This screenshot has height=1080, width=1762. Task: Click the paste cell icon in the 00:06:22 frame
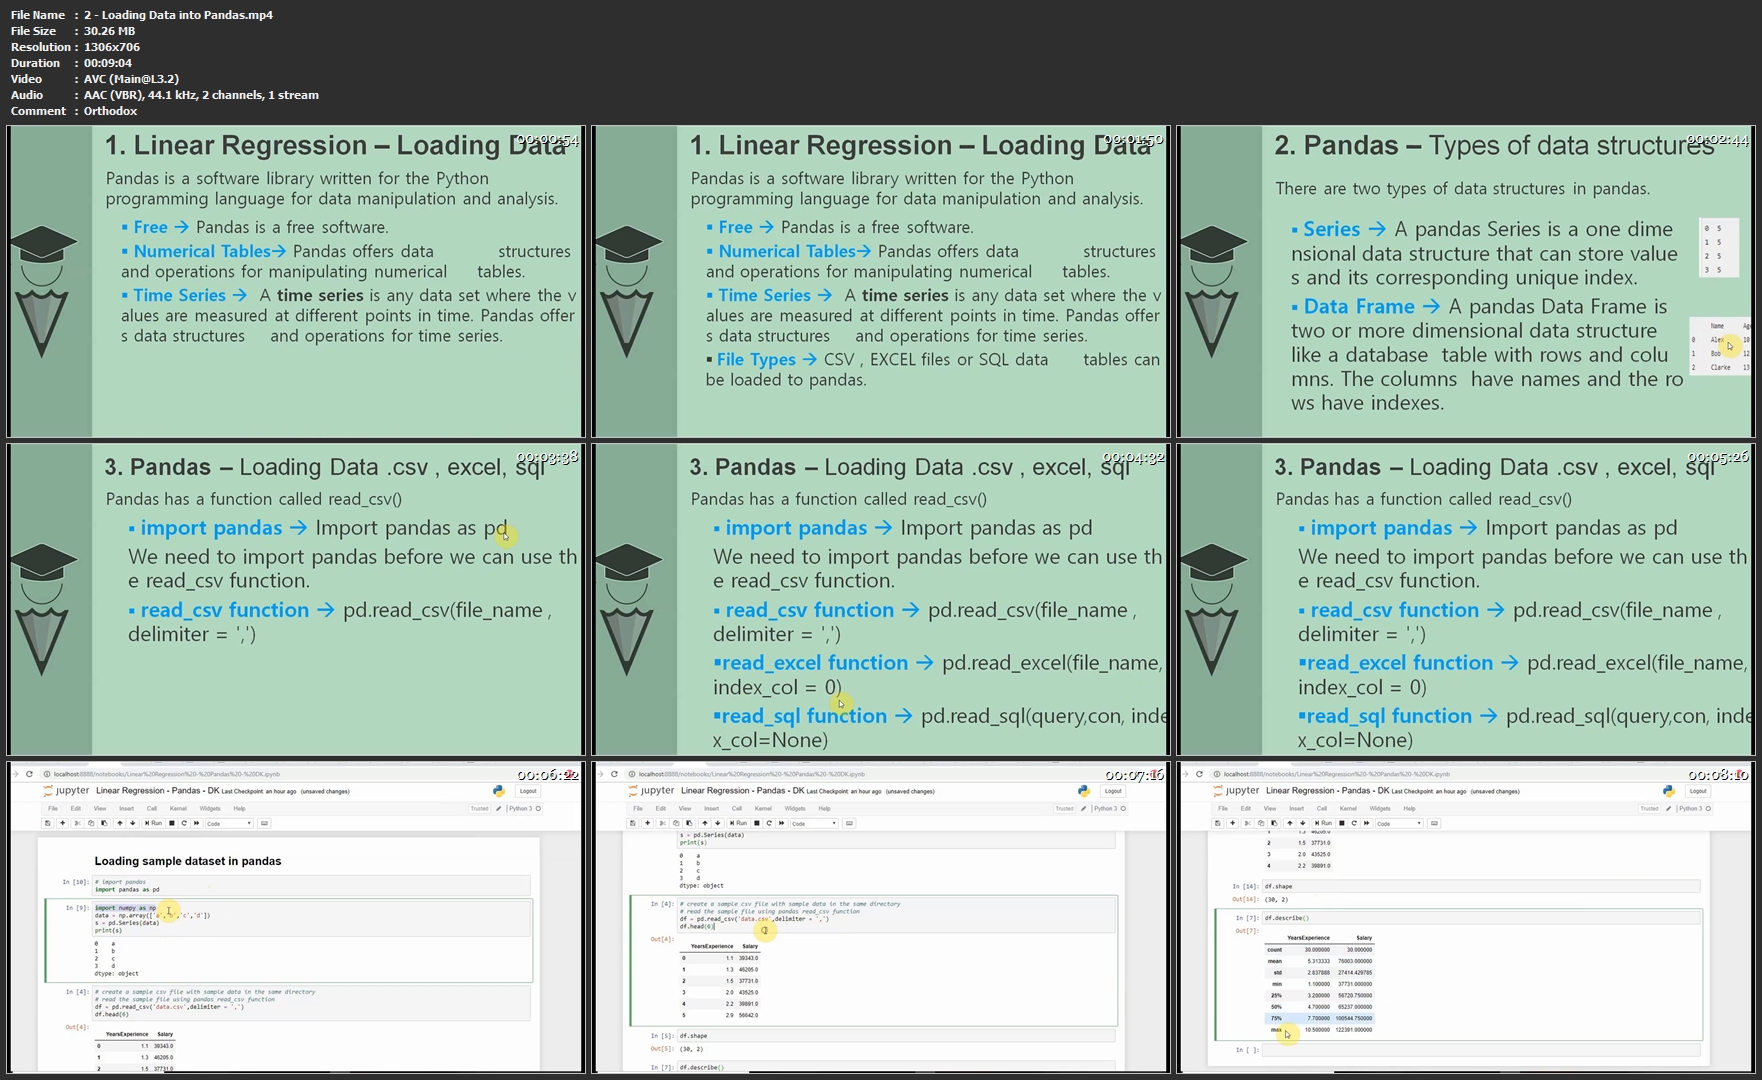(104, 823)
